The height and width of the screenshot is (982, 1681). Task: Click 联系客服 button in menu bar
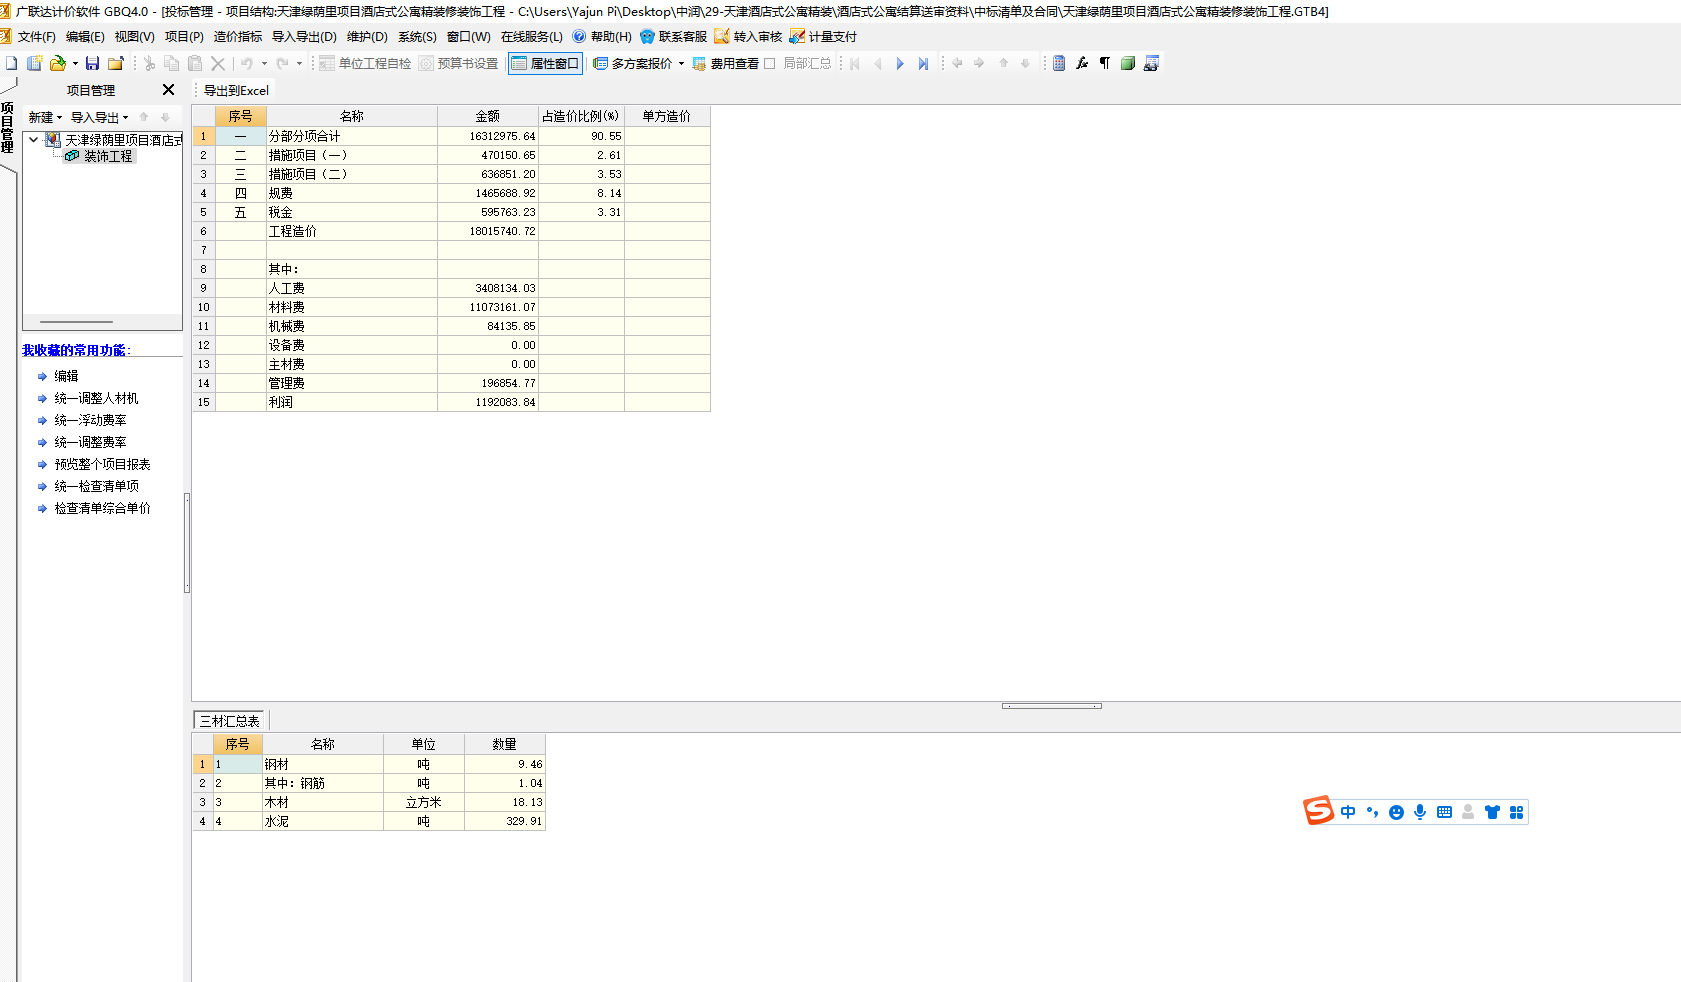[x=673, y=37]
